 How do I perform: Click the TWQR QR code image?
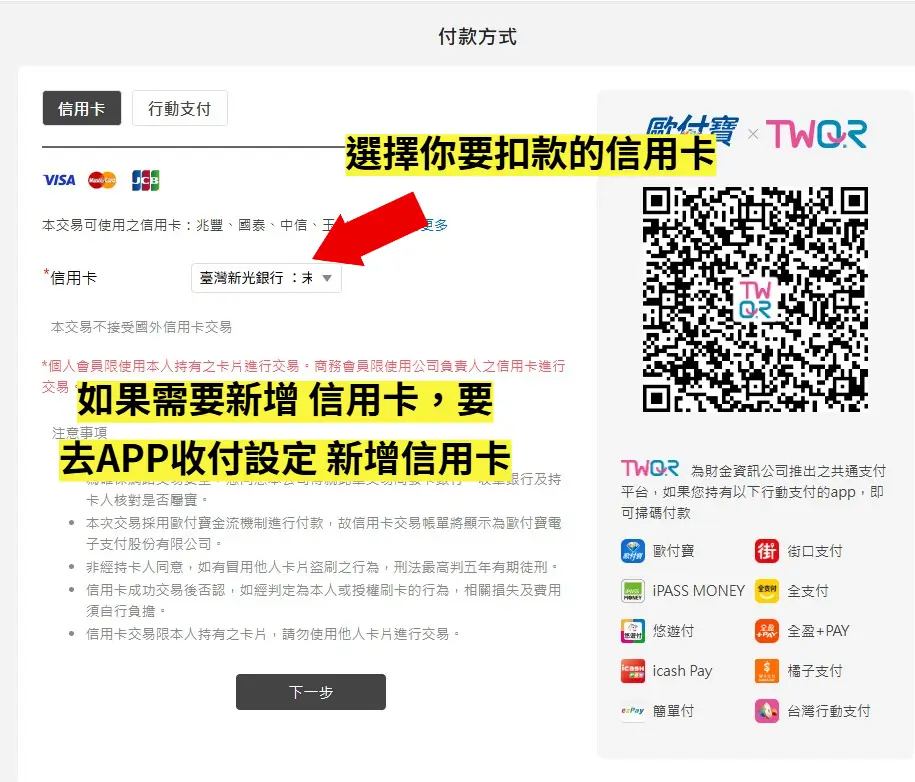(755, 299)
